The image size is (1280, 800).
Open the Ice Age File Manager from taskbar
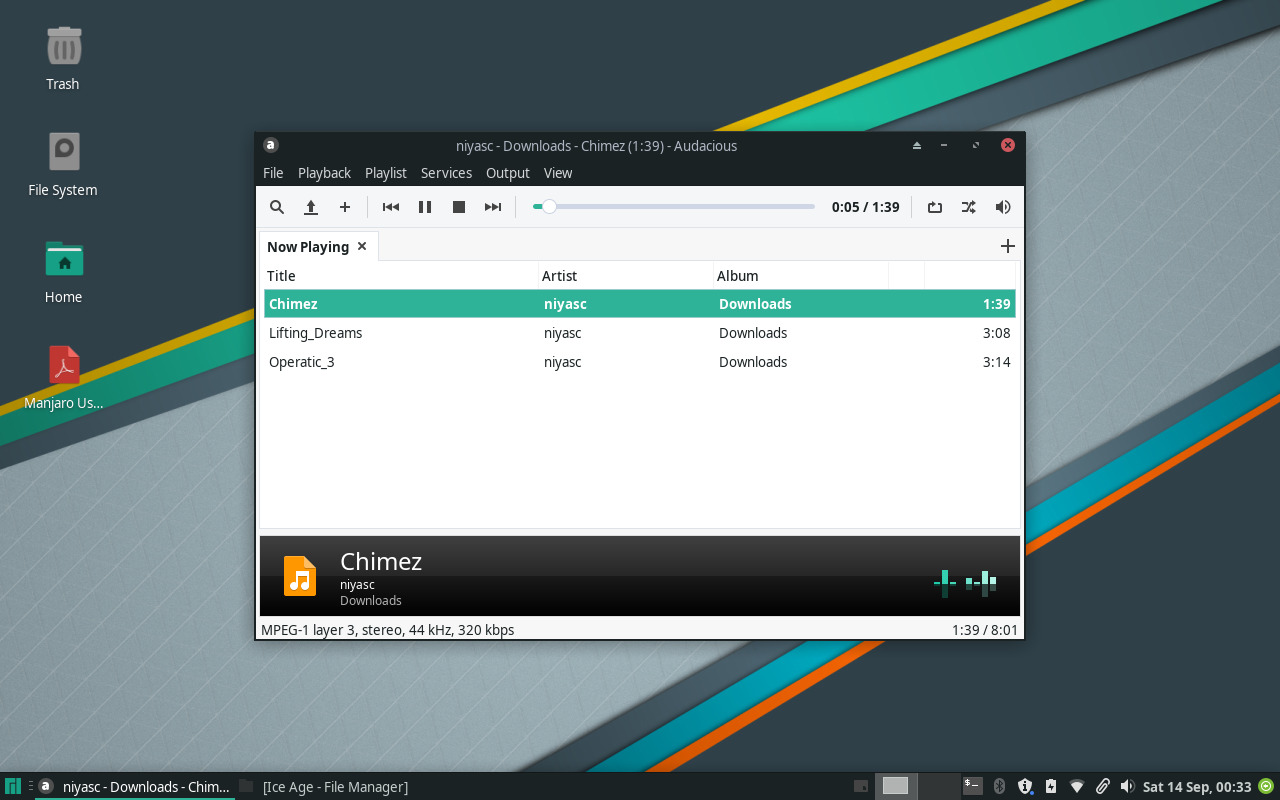335,786
